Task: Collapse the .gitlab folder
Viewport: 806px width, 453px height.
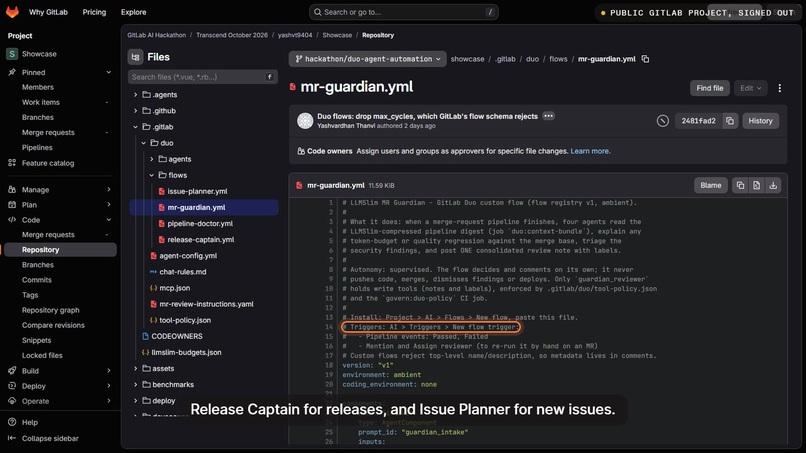Action: (x=135, y=127)
